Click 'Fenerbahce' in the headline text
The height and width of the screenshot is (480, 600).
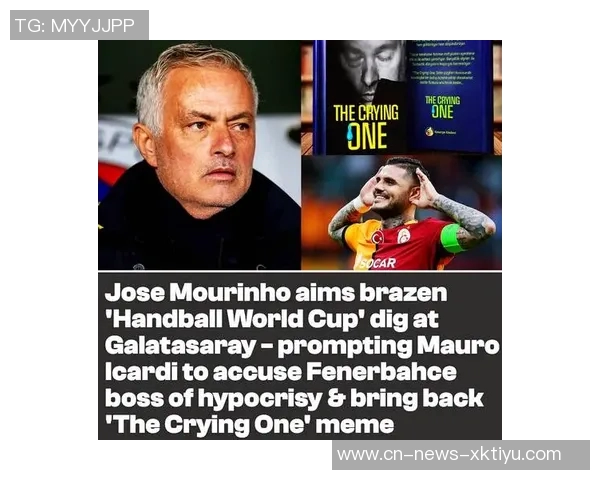coord(382,372)
